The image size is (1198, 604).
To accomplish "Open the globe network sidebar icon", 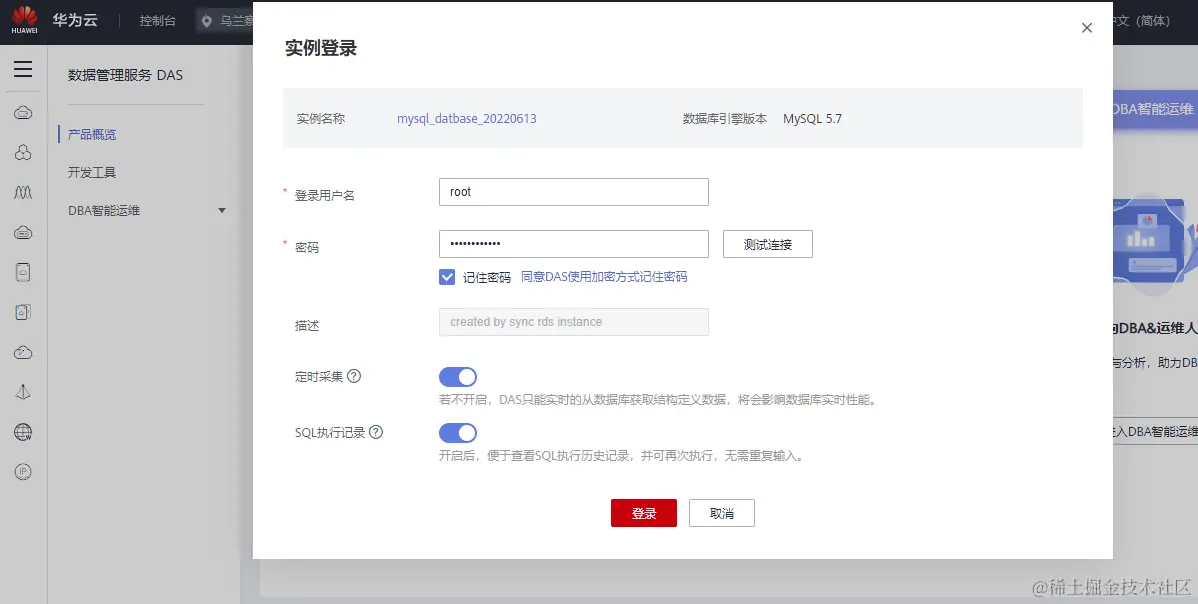I will 23,431.
